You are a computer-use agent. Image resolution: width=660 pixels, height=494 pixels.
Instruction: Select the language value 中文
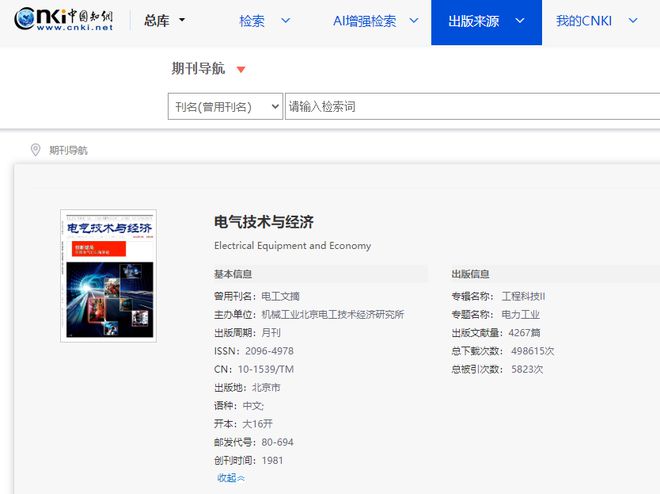(x=253, y=406)
